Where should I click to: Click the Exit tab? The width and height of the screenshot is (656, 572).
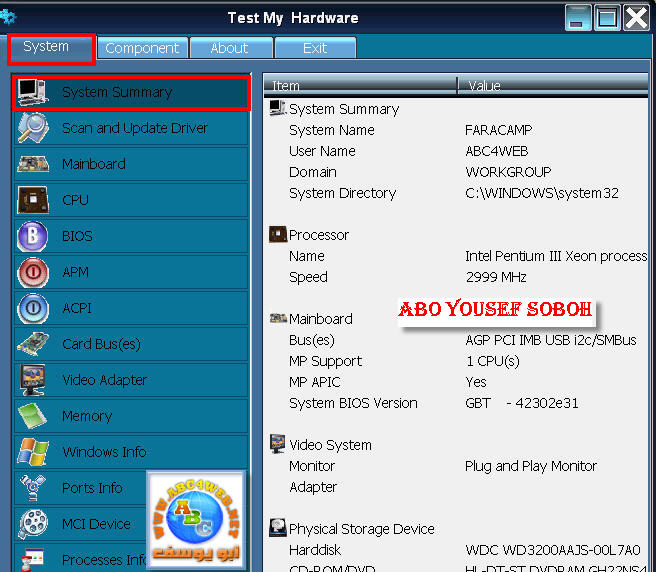[315, 48]
